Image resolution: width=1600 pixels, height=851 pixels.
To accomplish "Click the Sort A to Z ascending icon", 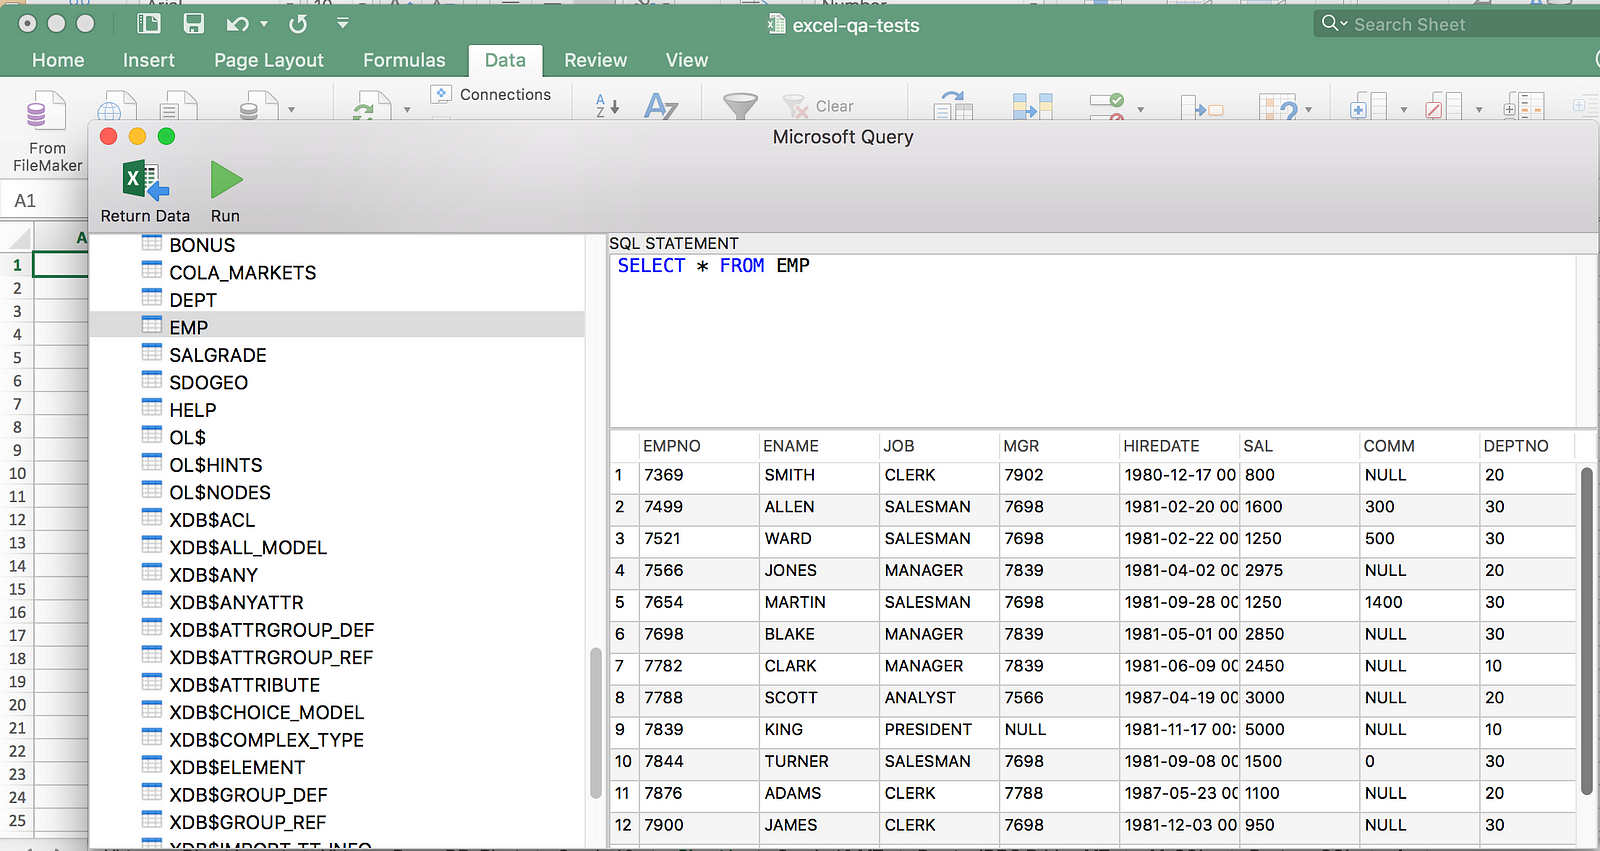I will 607,105.
